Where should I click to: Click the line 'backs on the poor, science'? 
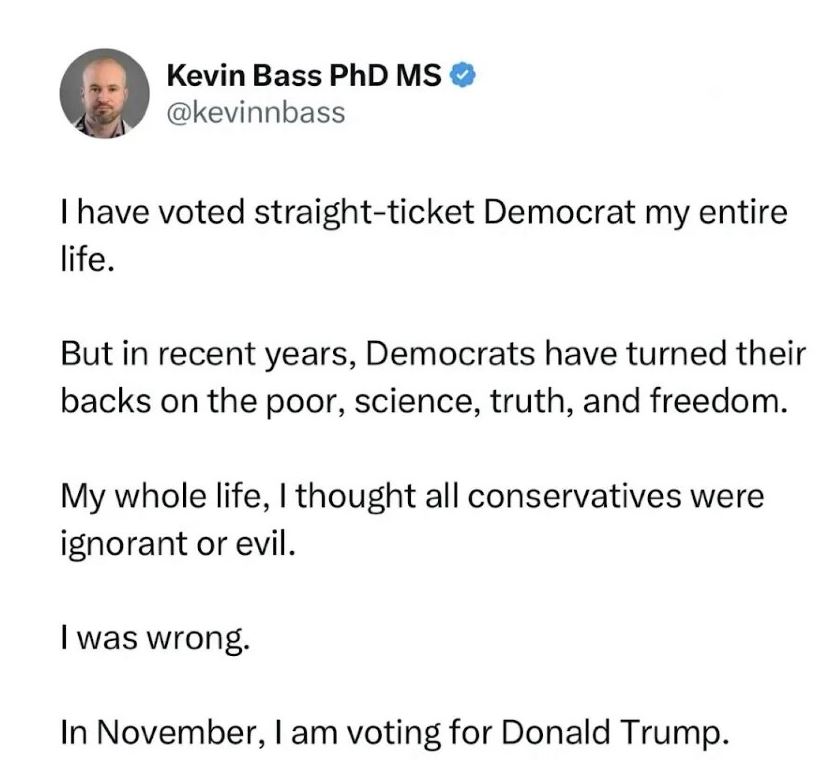(424, 401)
